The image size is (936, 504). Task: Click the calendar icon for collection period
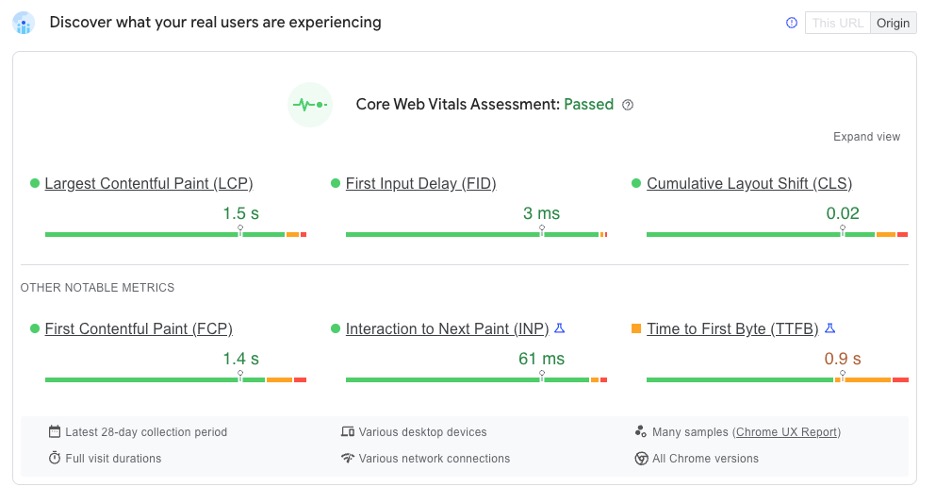pos(55,432)
